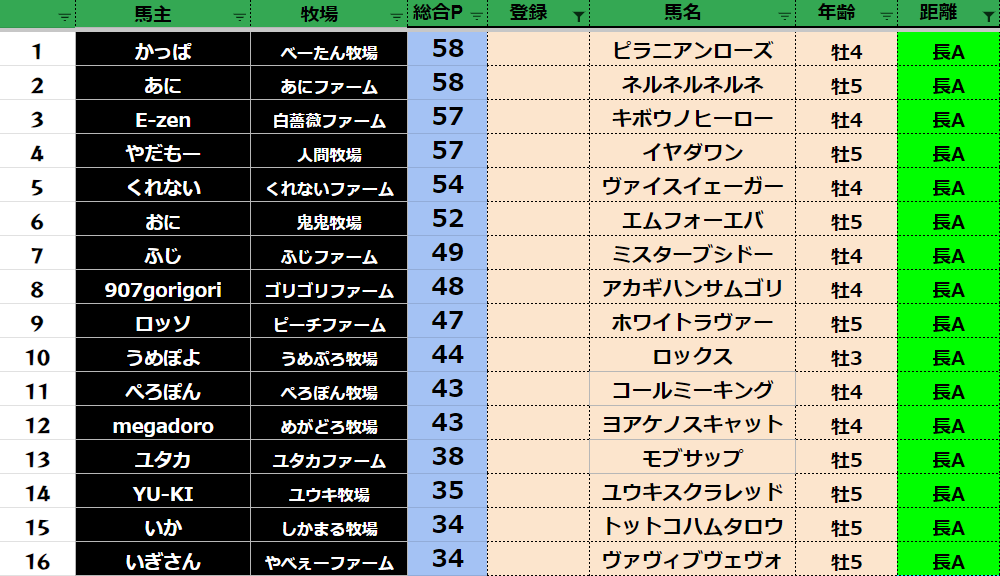This screenshot has height=576, width=1000.
Task: Click the owner cell 907gorigori
Action: tap(163, 290)
